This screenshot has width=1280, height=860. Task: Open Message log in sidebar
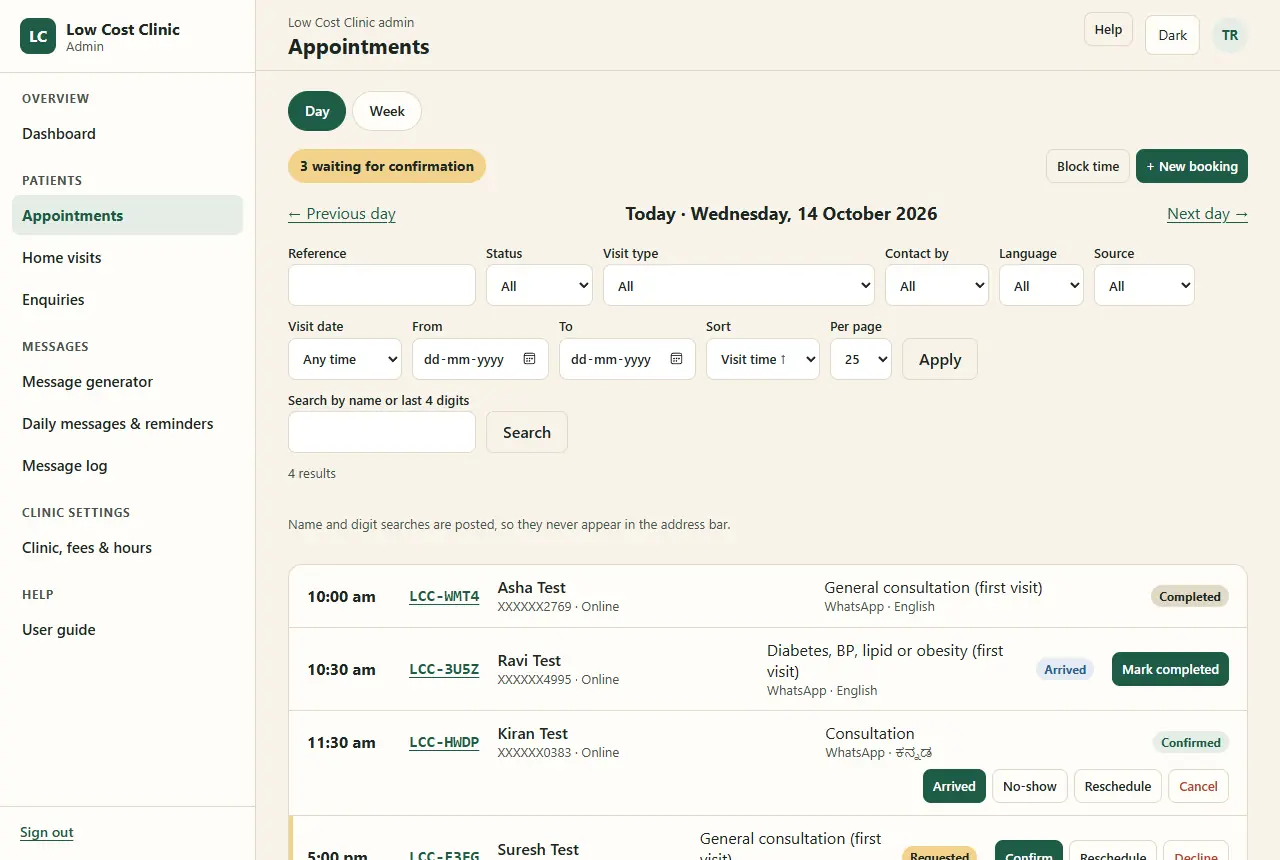127,466
